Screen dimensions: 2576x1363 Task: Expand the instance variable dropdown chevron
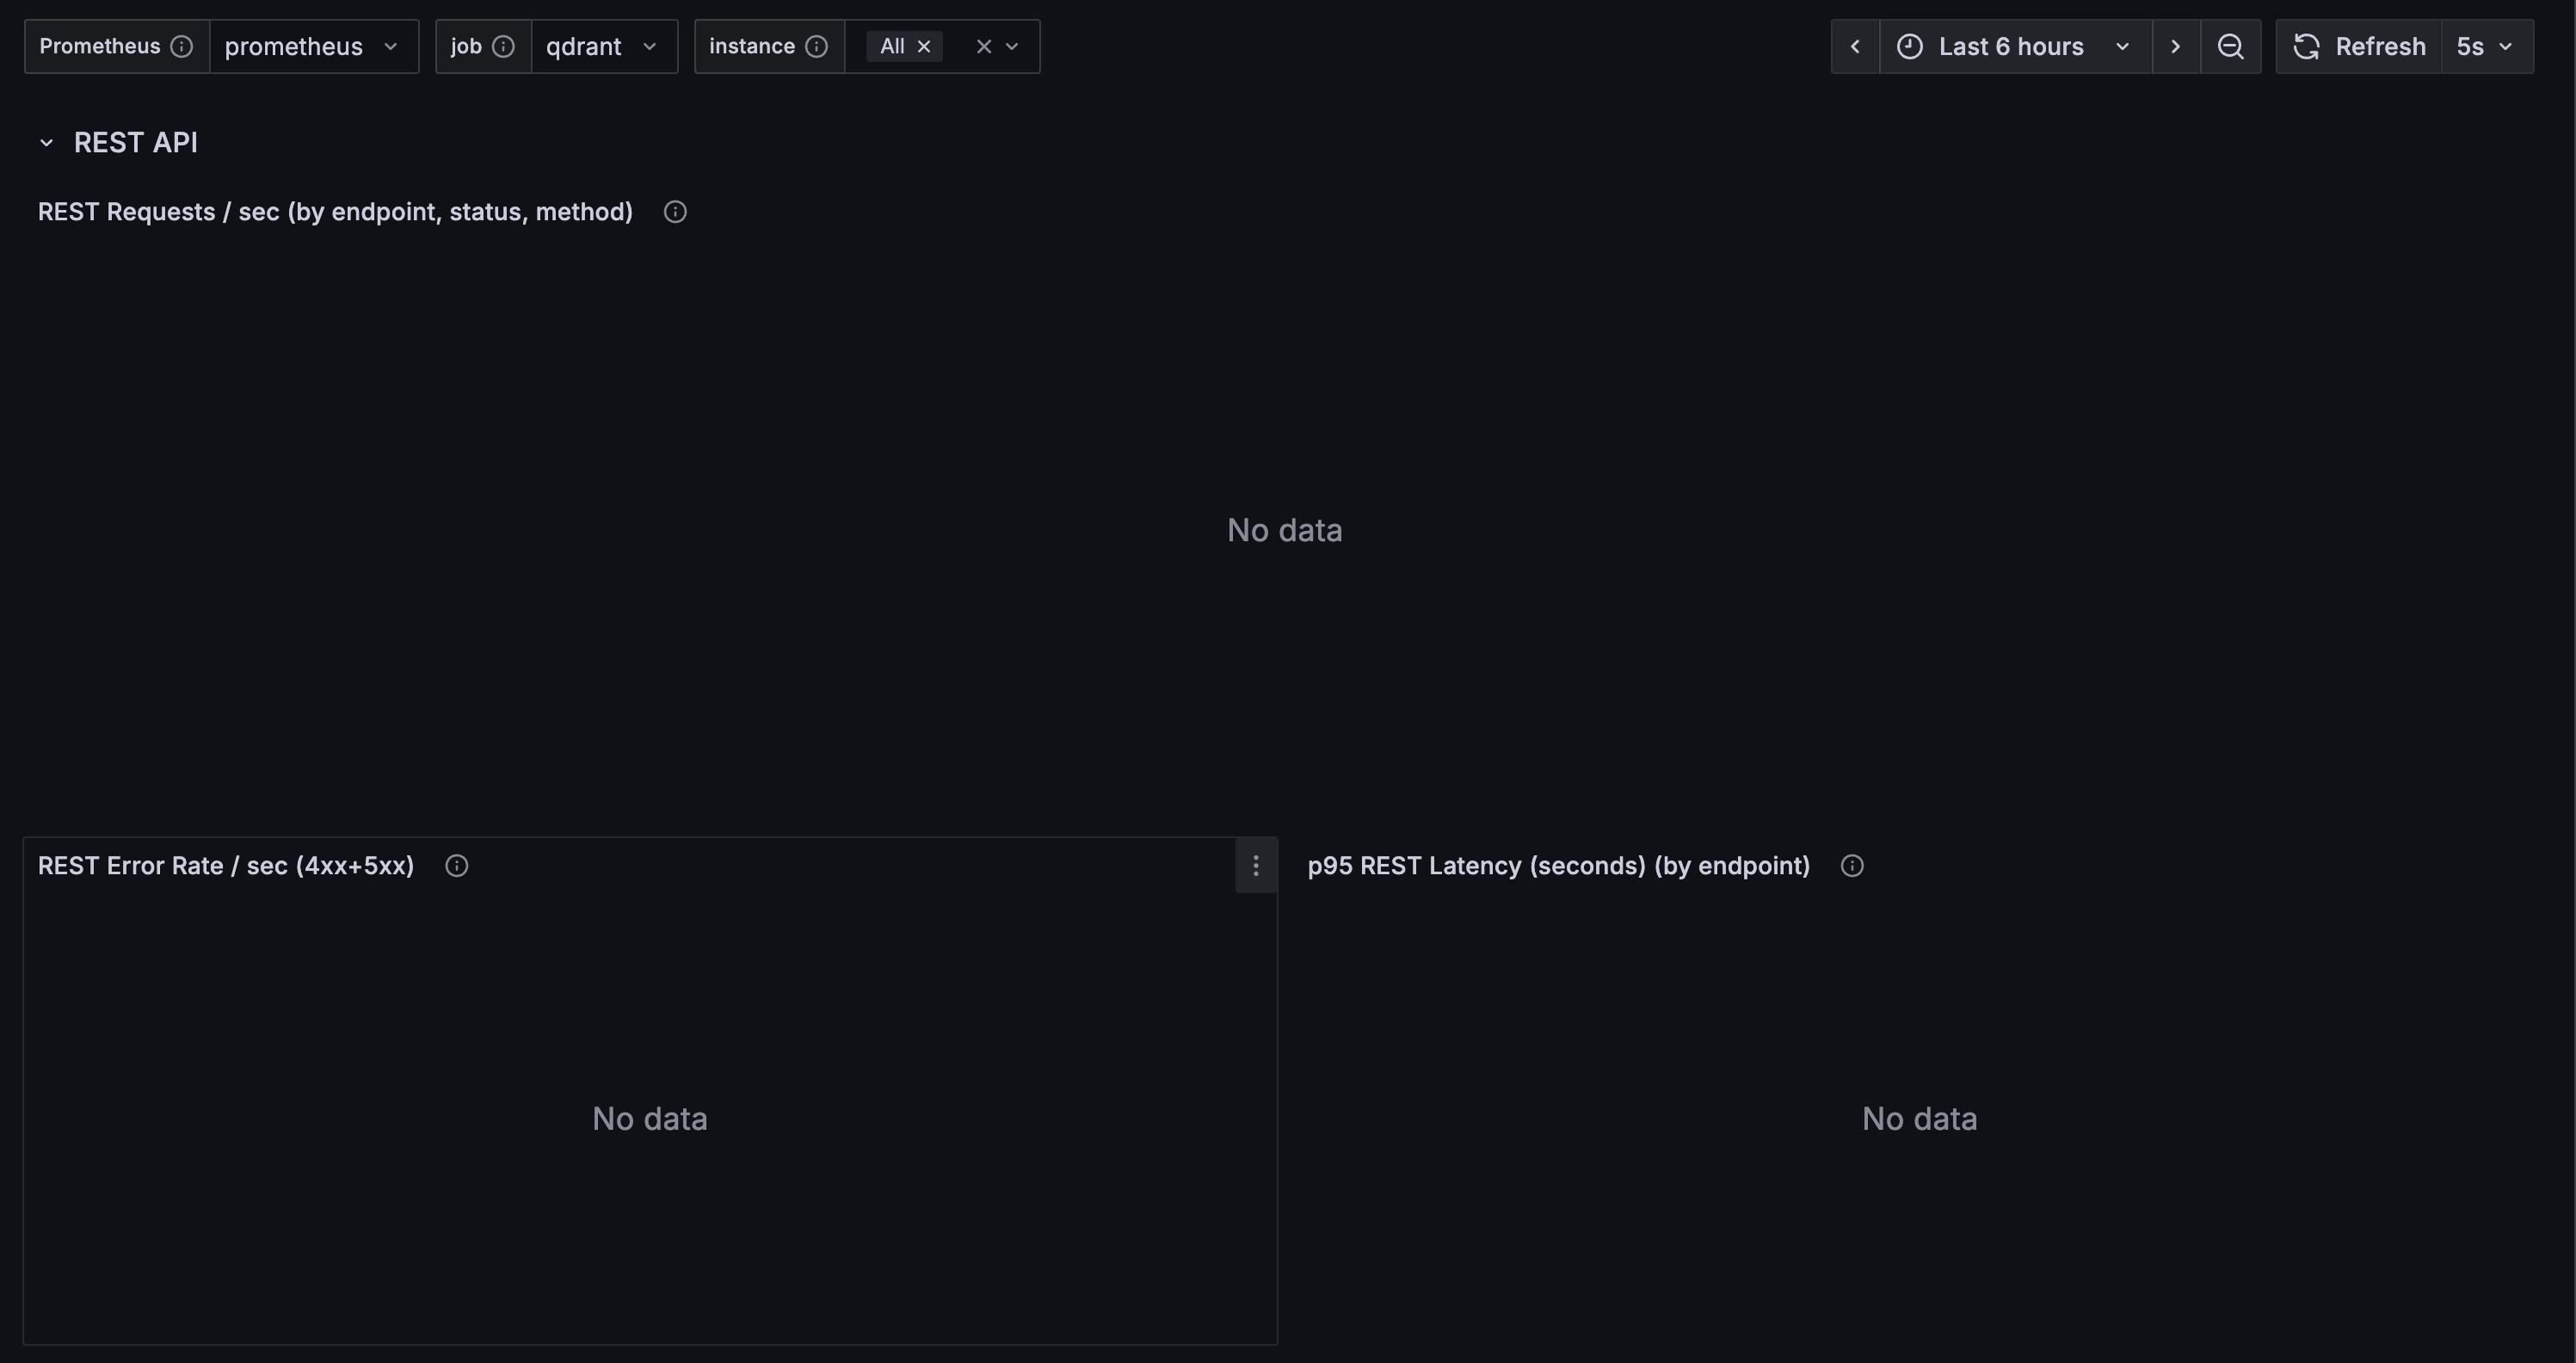point(1012,47)
